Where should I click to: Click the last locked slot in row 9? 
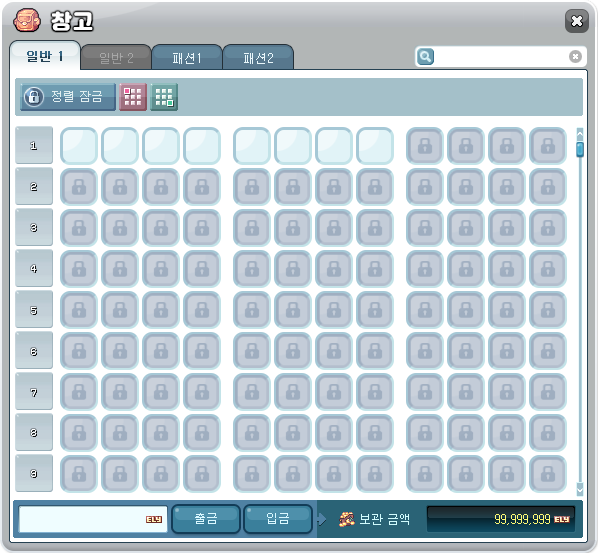click(x=548, y=474)
